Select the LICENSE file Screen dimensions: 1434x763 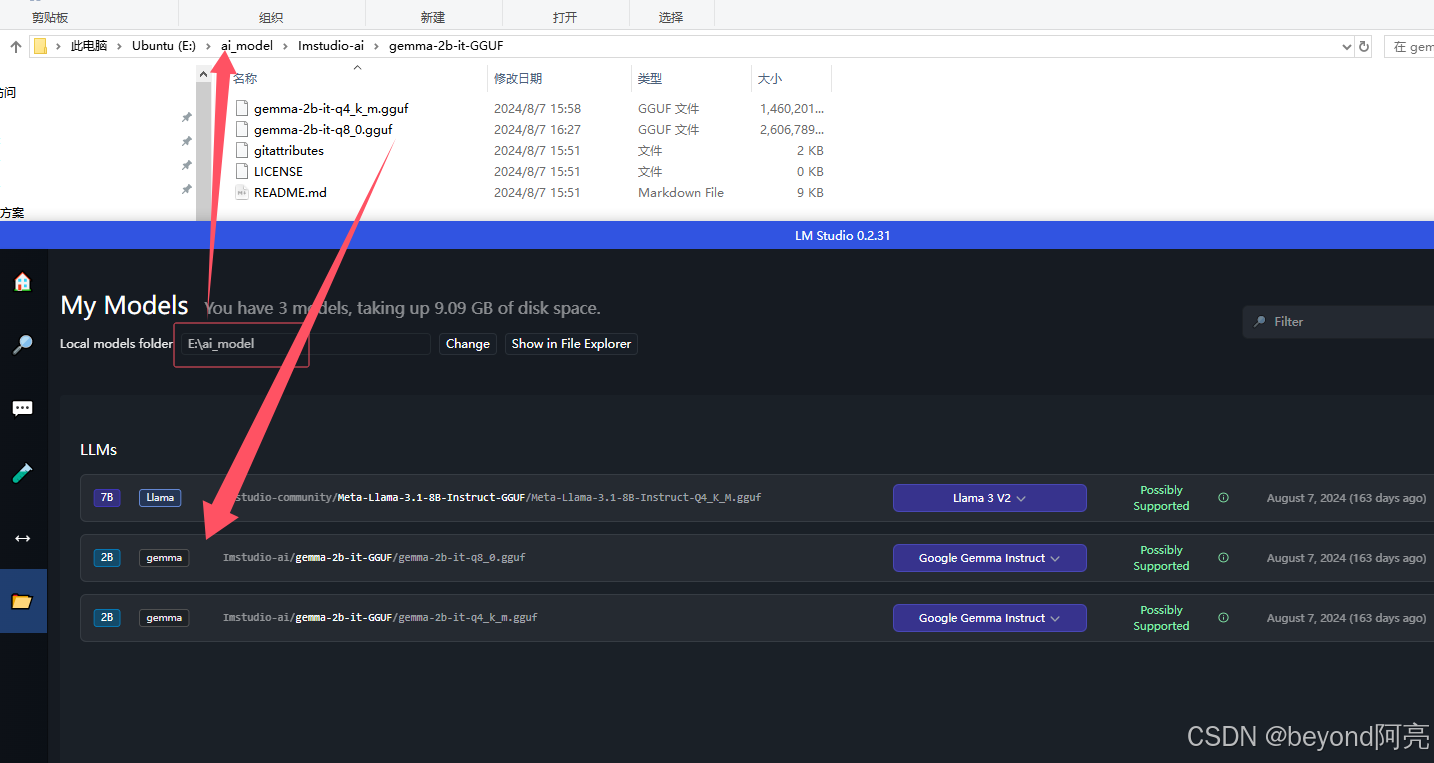(x=278, y=171)
